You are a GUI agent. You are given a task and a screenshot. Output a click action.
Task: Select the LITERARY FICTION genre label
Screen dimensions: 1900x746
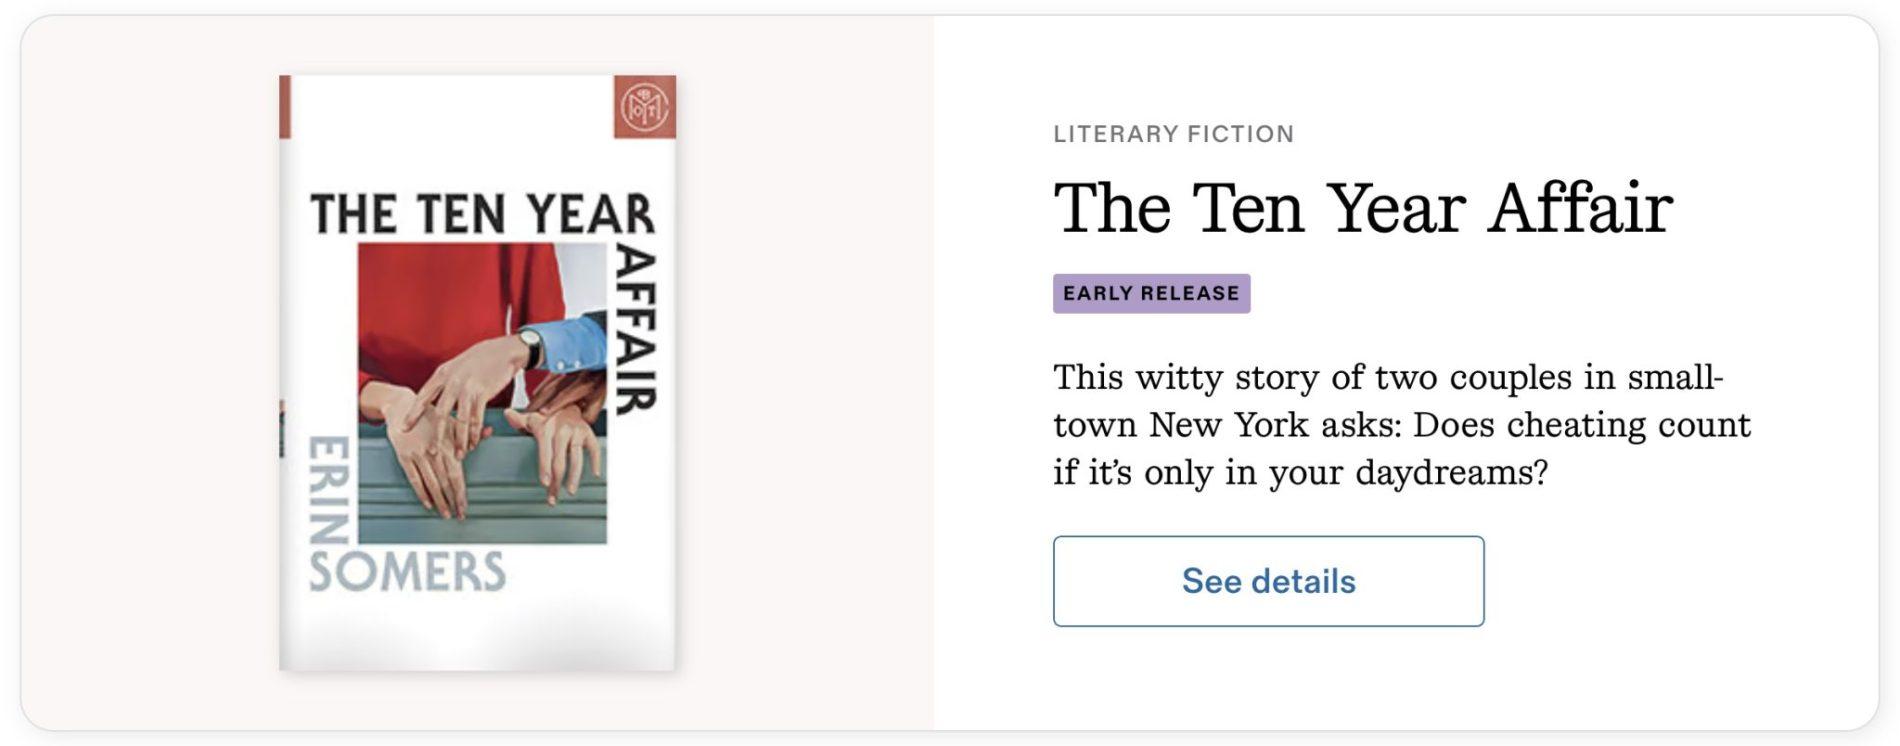[x=1173, y=134]
